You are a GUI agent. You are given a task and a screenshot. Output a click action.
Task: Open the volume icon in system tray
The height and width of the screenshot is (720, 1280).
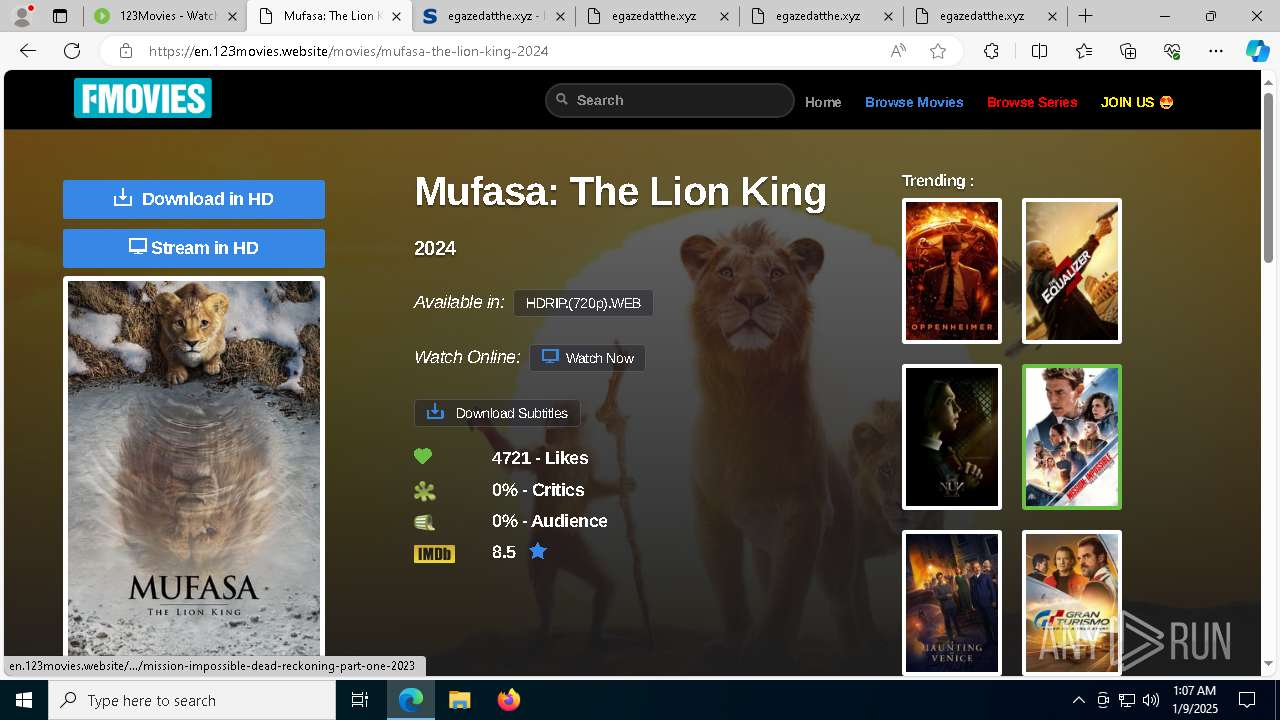[x=1151, y=700]
